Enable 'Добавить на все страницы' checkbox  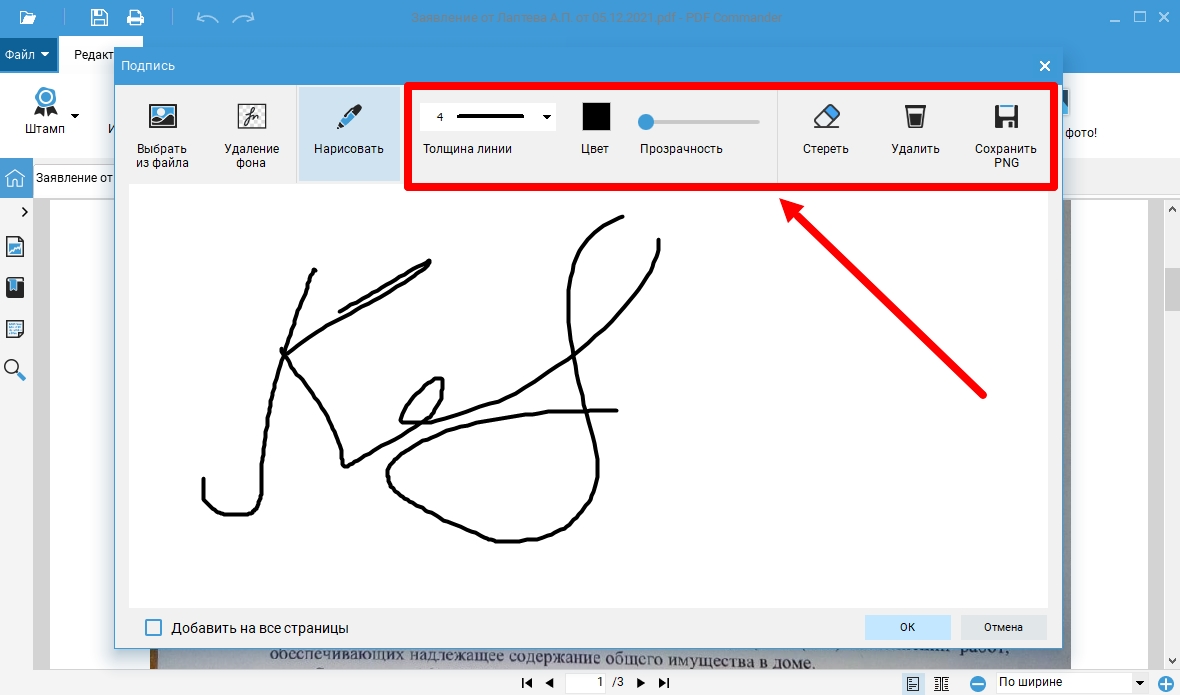click(x=154, y=628)
